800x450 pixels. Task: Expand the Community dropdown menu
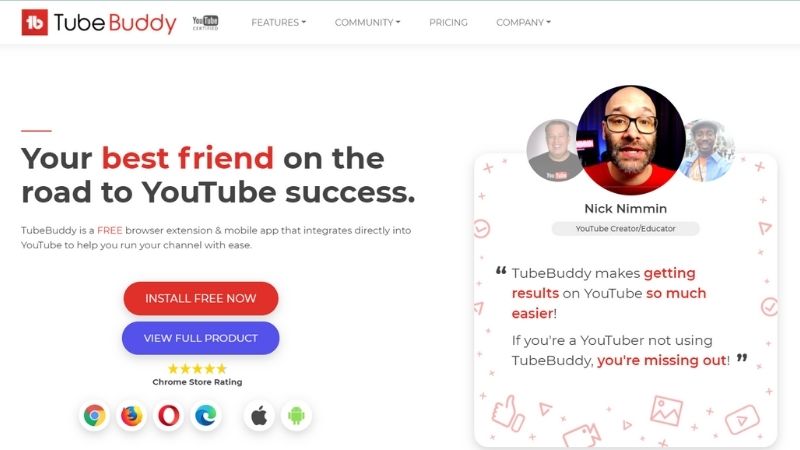(x=367, y=22)
